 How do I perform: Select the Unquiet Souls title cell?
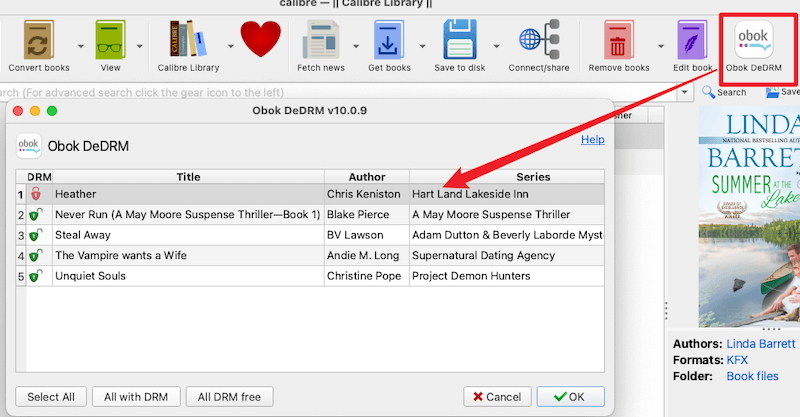coord(188,276)
